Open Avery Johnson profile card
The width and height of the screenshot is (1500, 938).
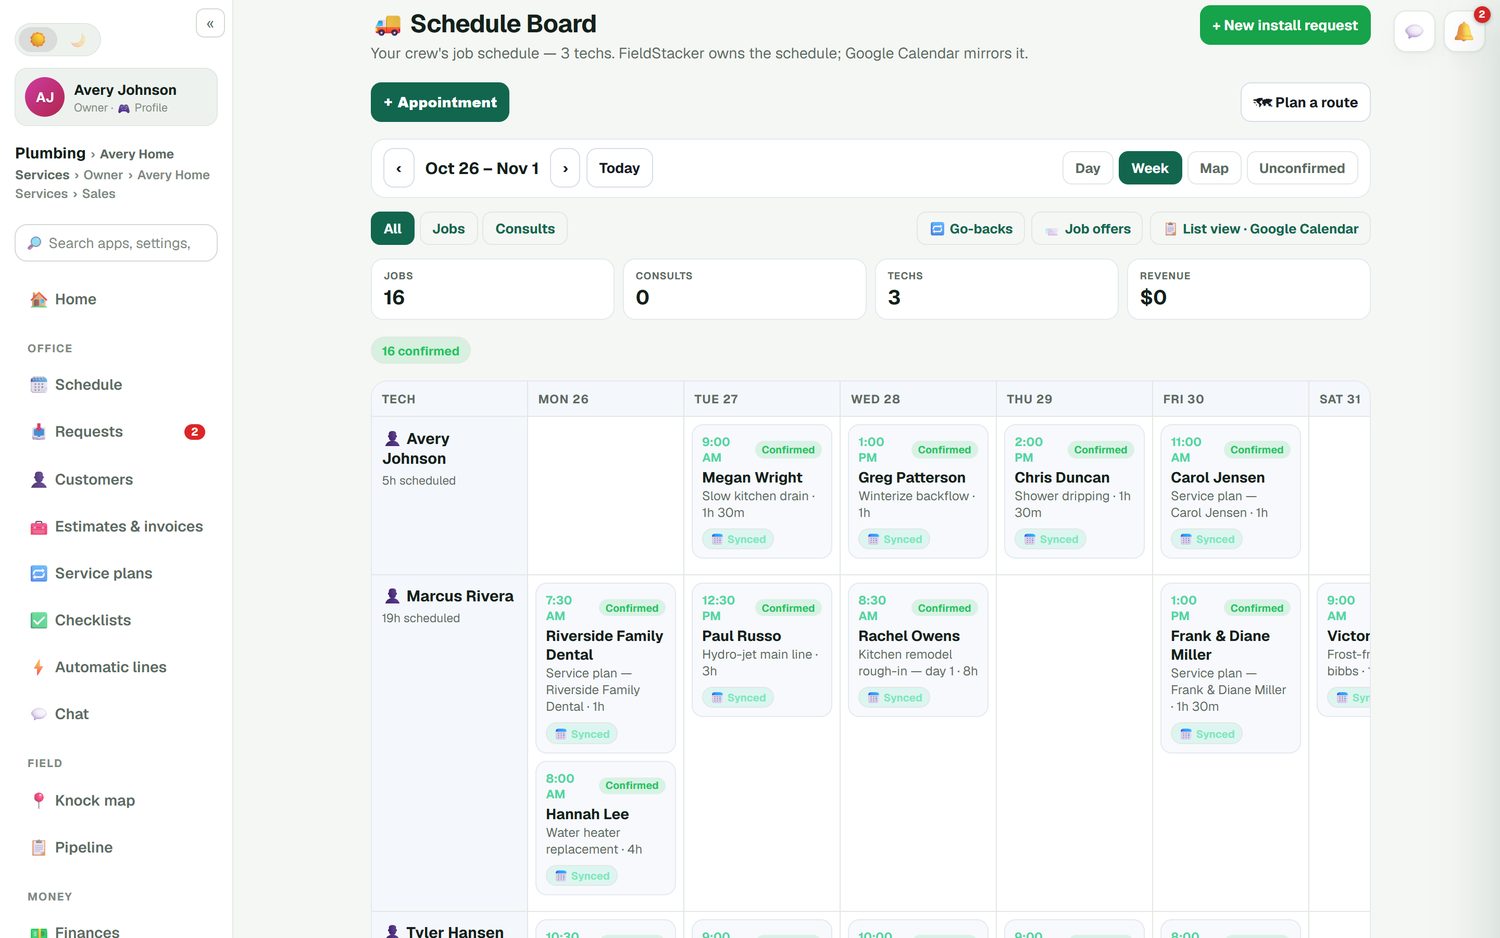pyautogui.click(x=116, y=97)
